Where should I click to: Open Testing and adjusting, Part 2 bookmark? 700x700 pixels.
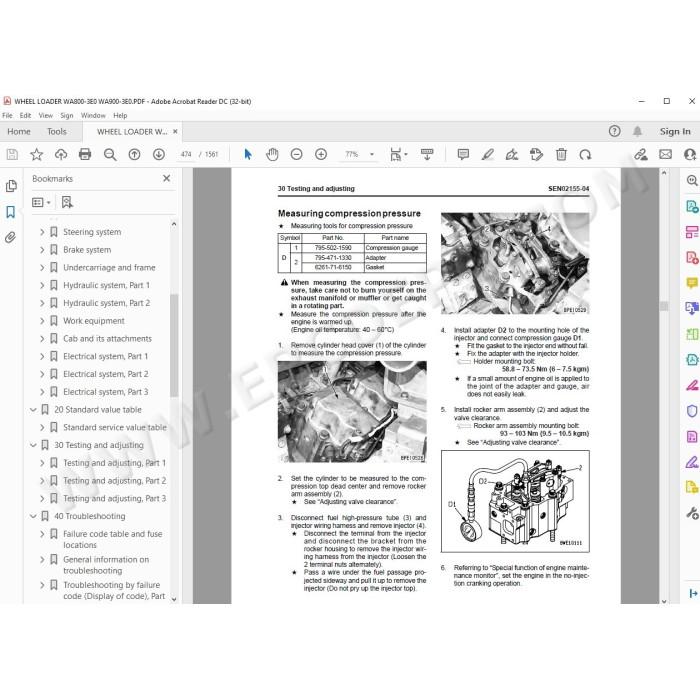click(114, 481)
